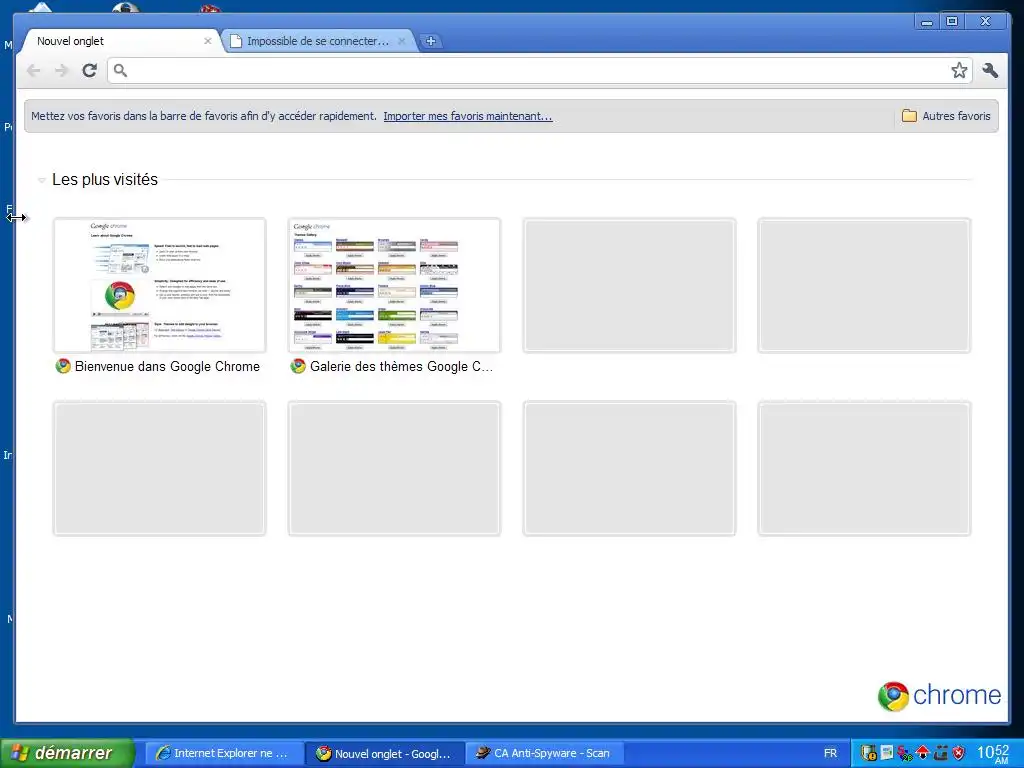The image size is (1024, 768).
Task: Click the back navigation arrow
Action: (x=33, y=71)
